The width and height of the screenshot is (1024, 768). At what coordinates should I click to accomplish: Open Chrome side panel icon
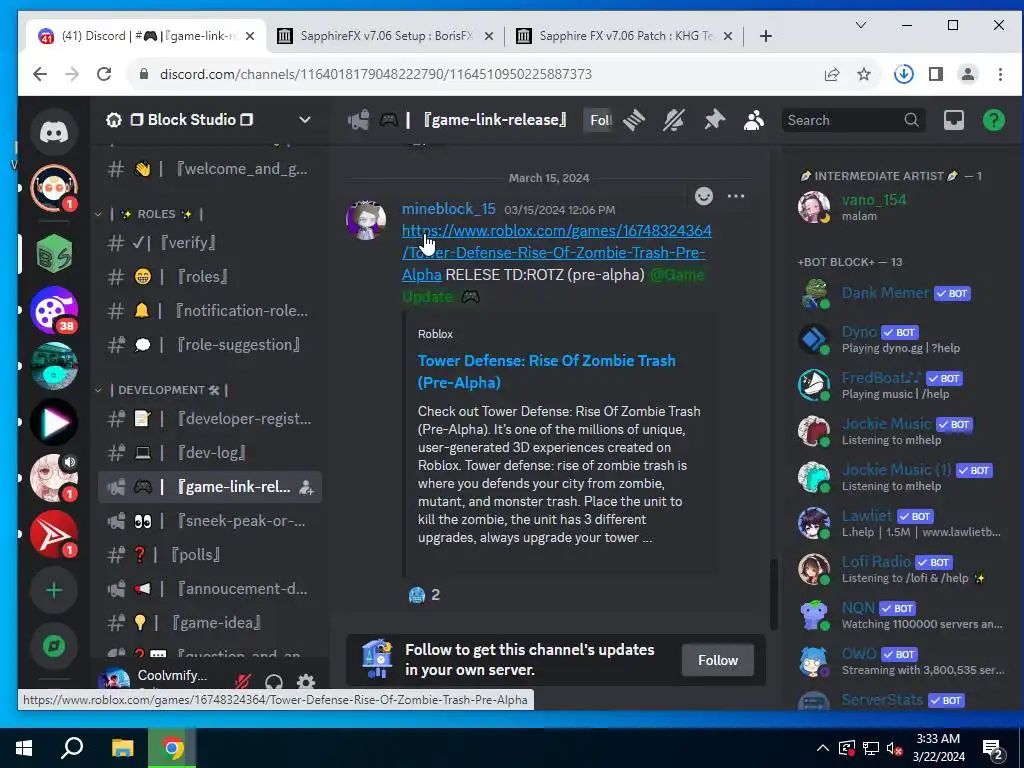click(x=936, y=74)
